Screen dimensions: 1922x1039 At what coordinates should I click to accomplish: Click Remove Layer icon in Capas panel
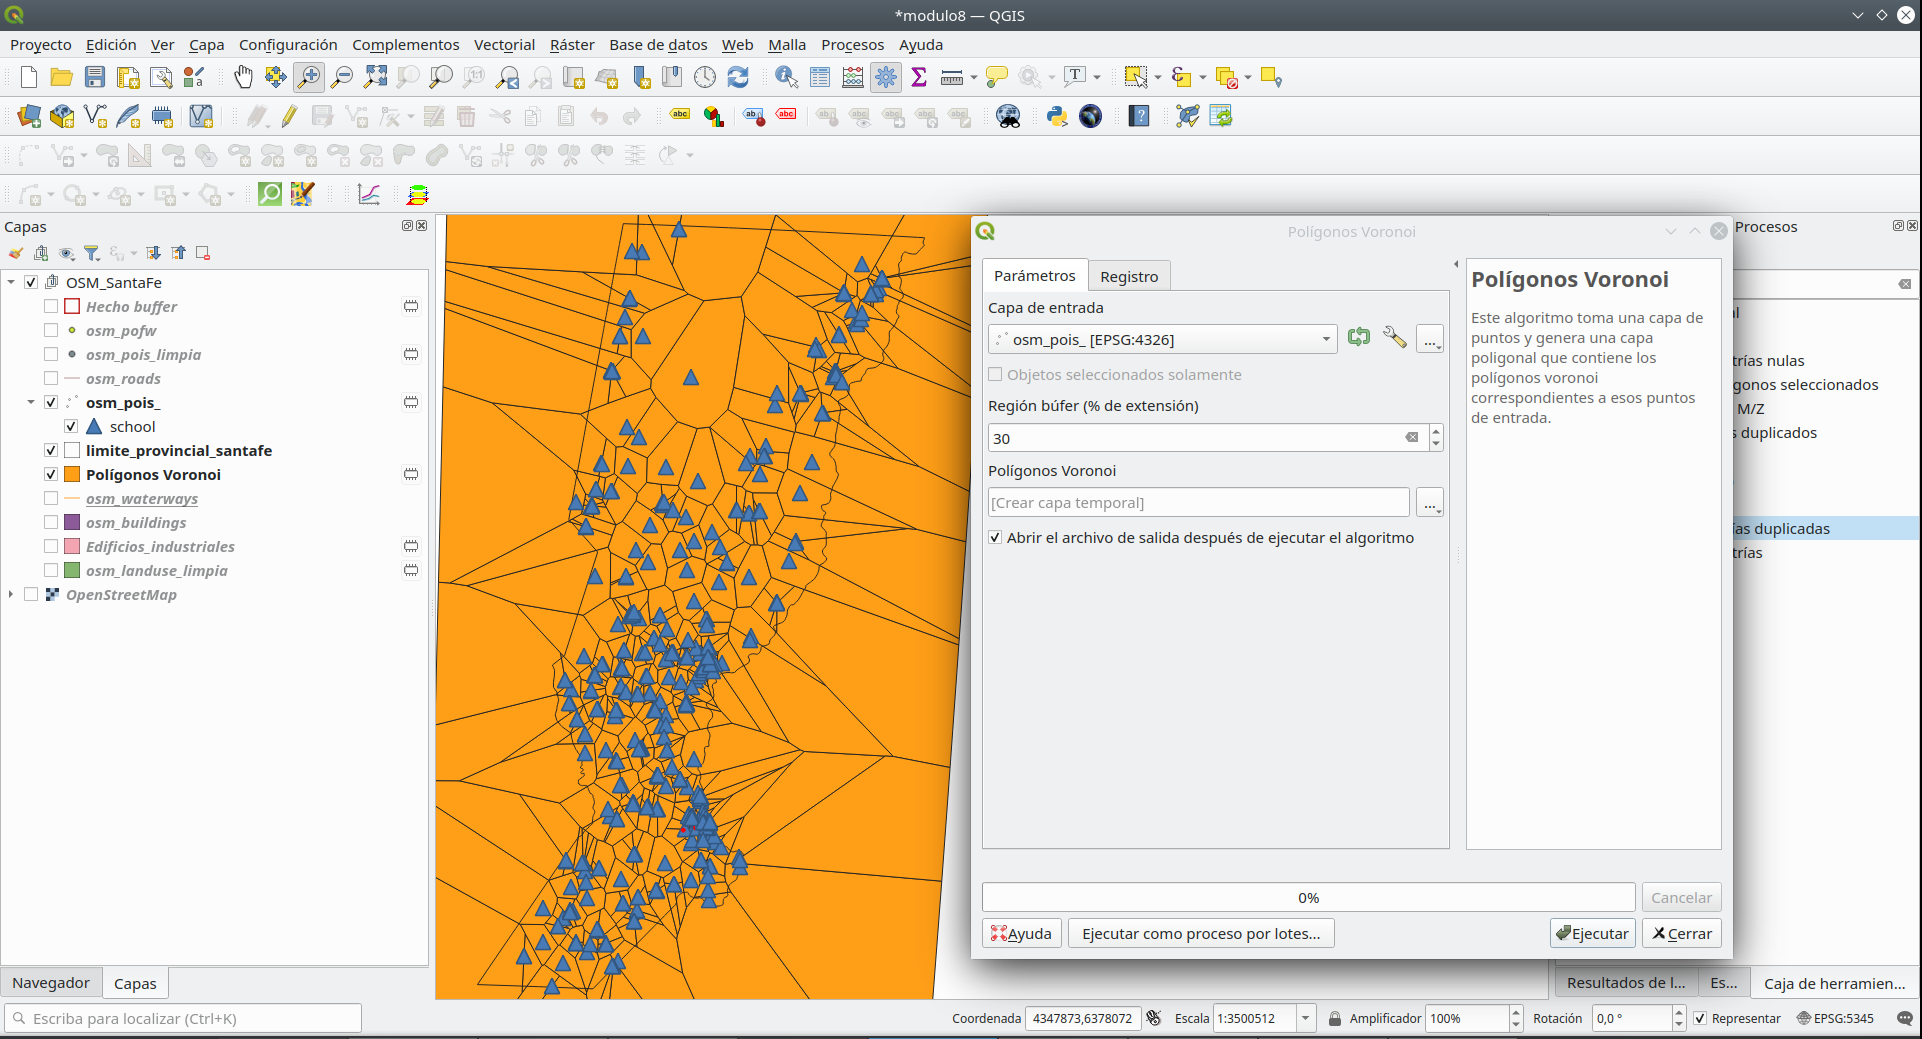pos(203,253)
